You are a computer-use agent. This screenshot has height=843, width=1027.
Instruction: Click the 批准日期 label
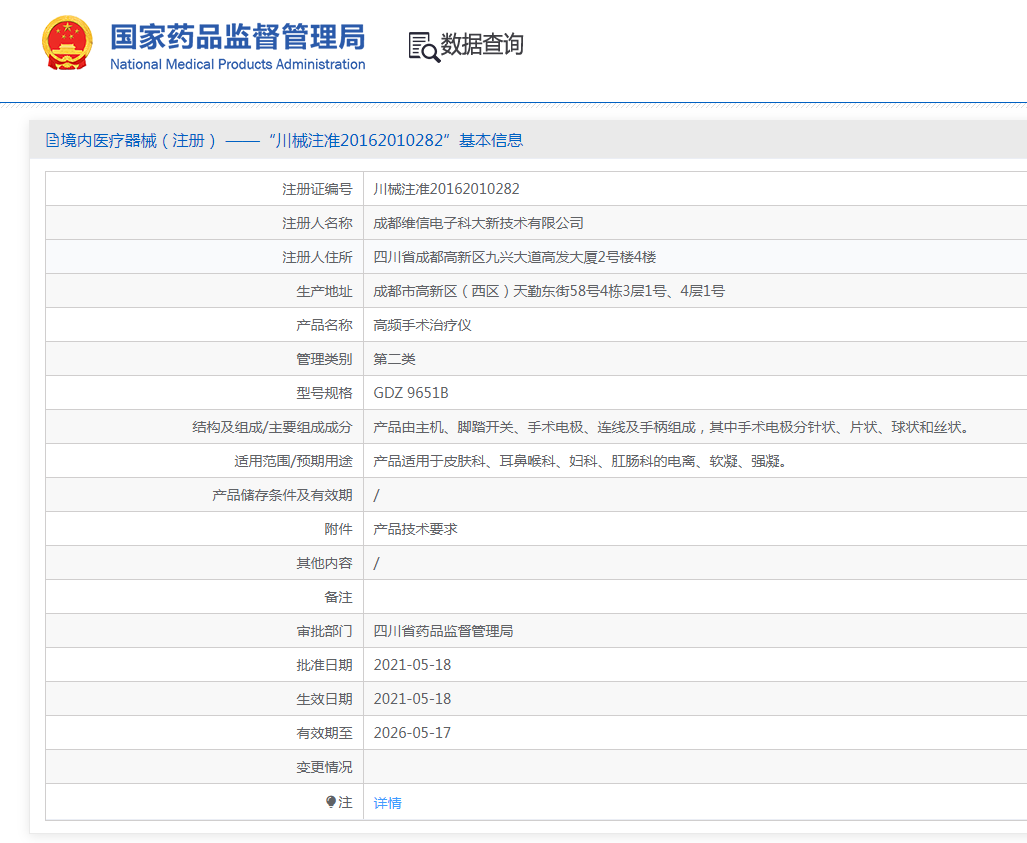(324, 665)
